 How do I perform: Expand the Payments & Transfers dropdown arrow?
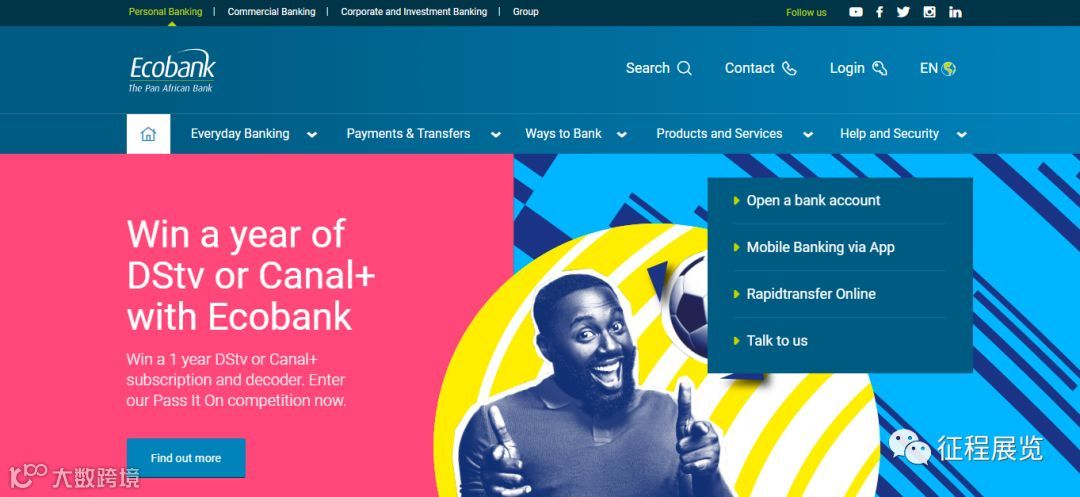tap(495, 135)
